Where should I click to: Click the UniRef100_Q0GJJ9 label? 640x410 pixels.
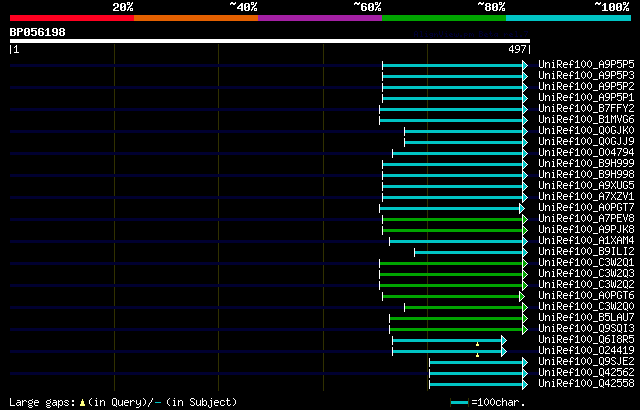pyautogui.click(x=586, y=142)
